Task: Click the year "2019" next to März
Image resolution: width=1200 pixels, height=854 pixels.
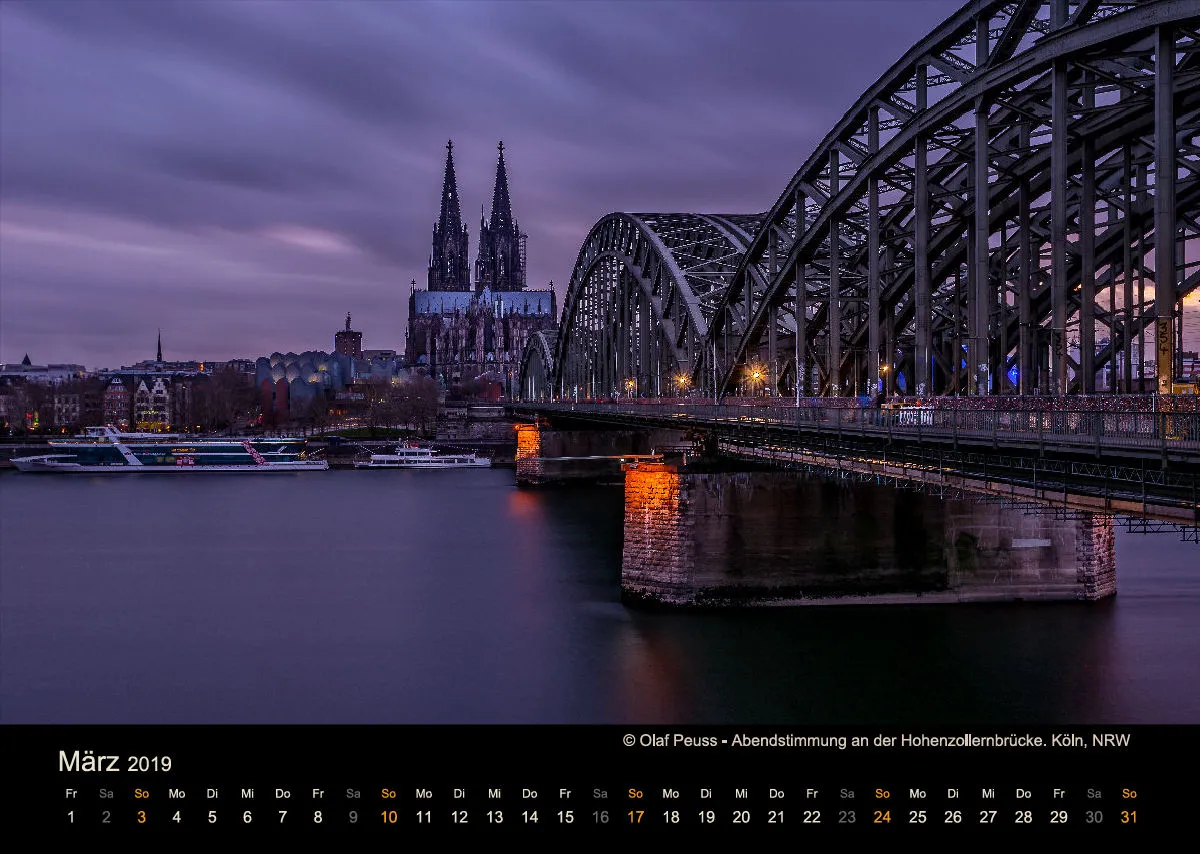Action: (149, 764)
